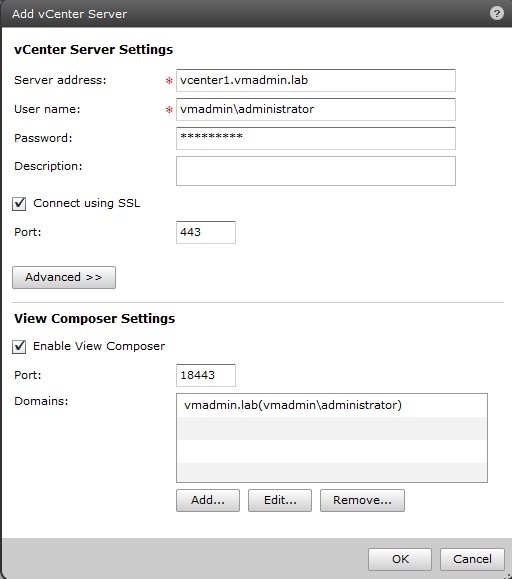This screenshot has height=579, width=512.
Task: Click the Add vCenter Server title bar
Action: click(256, 14)
